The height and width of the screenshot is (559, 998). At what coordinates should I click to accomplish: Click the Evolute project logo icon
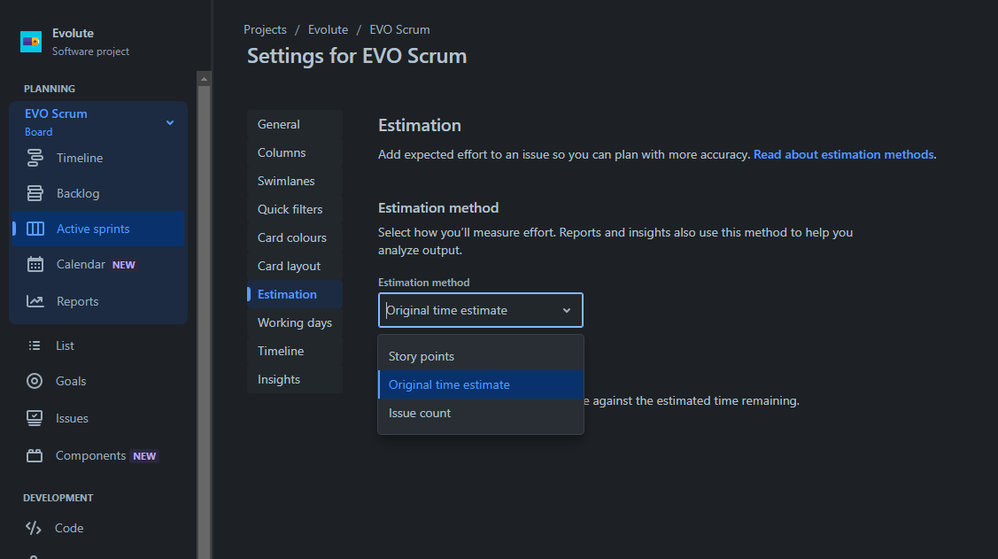point(31,42)
